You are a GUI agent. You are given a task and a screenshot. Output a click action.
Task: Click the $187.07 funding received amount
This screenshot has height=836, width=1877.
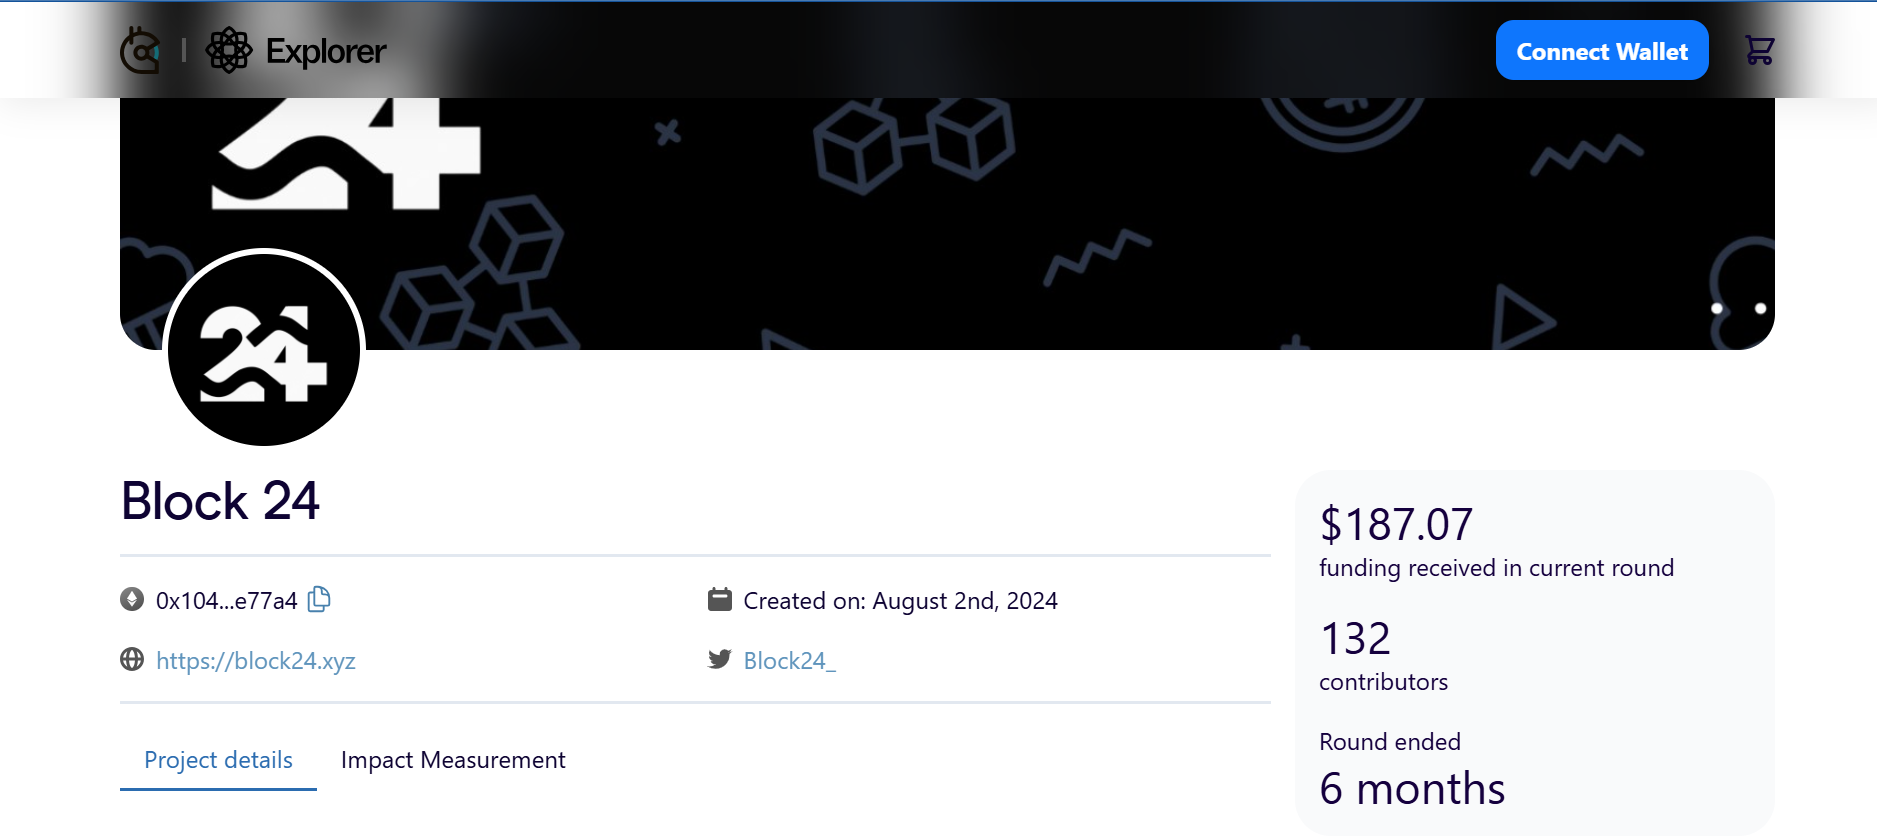point(1396,524)
